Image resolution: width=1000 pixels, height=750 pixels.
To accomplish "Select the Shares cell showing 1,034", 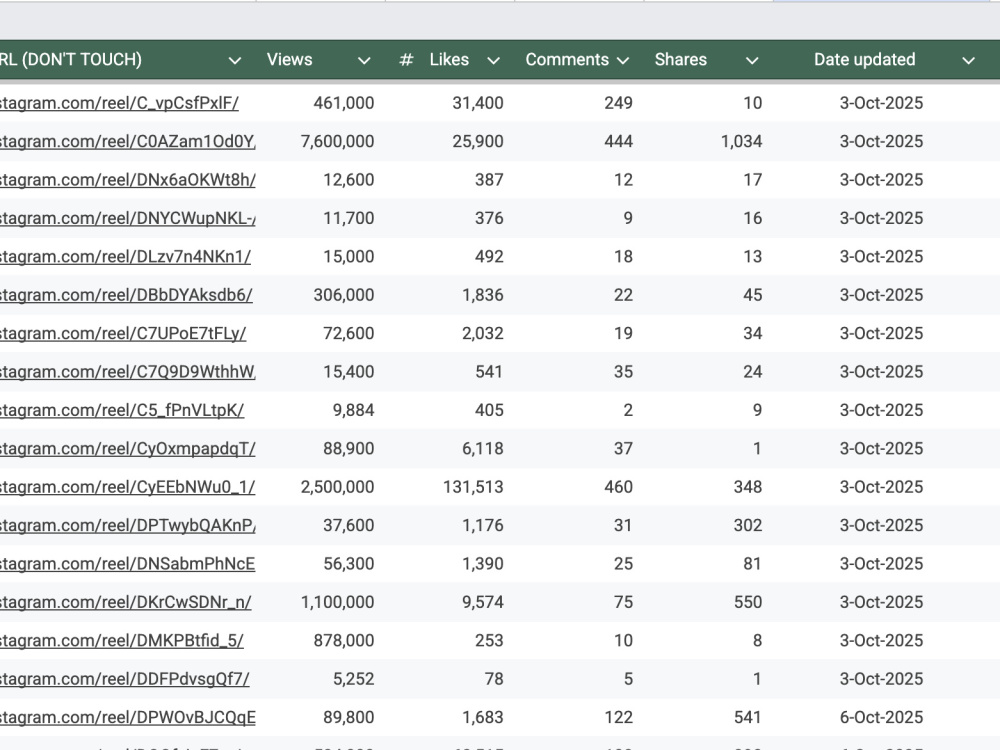I will tap(709, 142).
